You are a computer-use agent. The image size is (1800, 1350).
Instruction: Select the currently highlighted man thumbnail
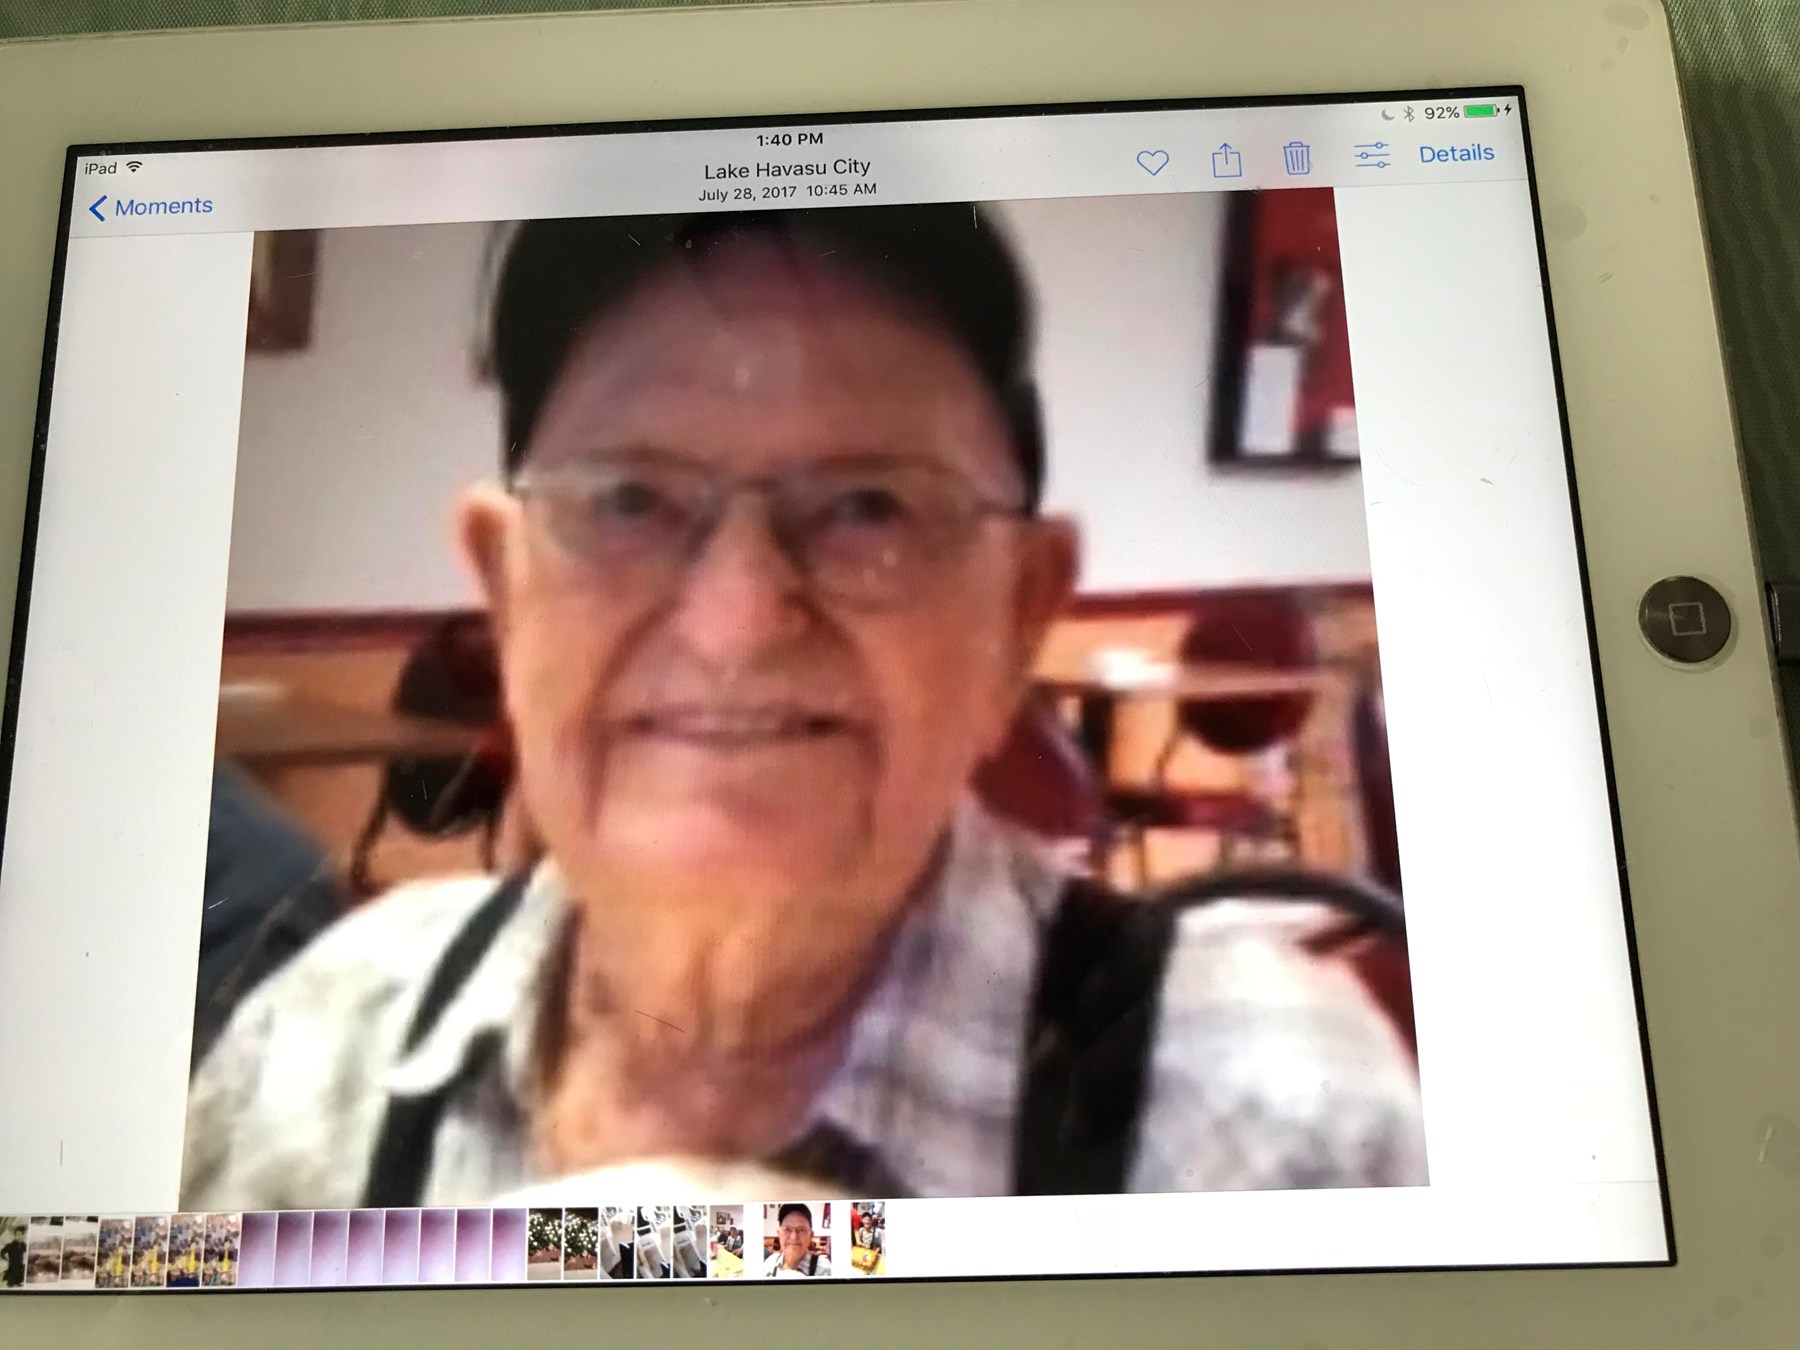pyautogui.click(x=796, y=1240)
